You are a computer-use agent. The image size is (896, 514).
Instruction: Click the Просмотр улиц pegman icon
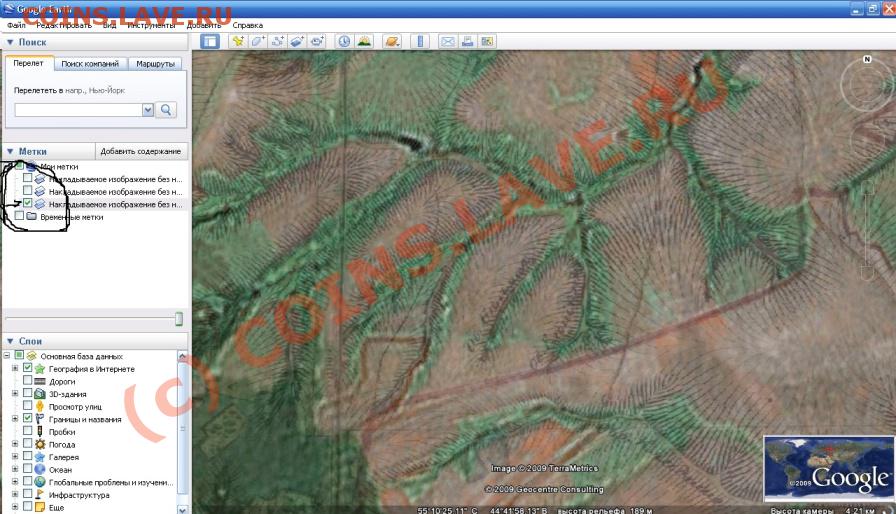(39, 406)
